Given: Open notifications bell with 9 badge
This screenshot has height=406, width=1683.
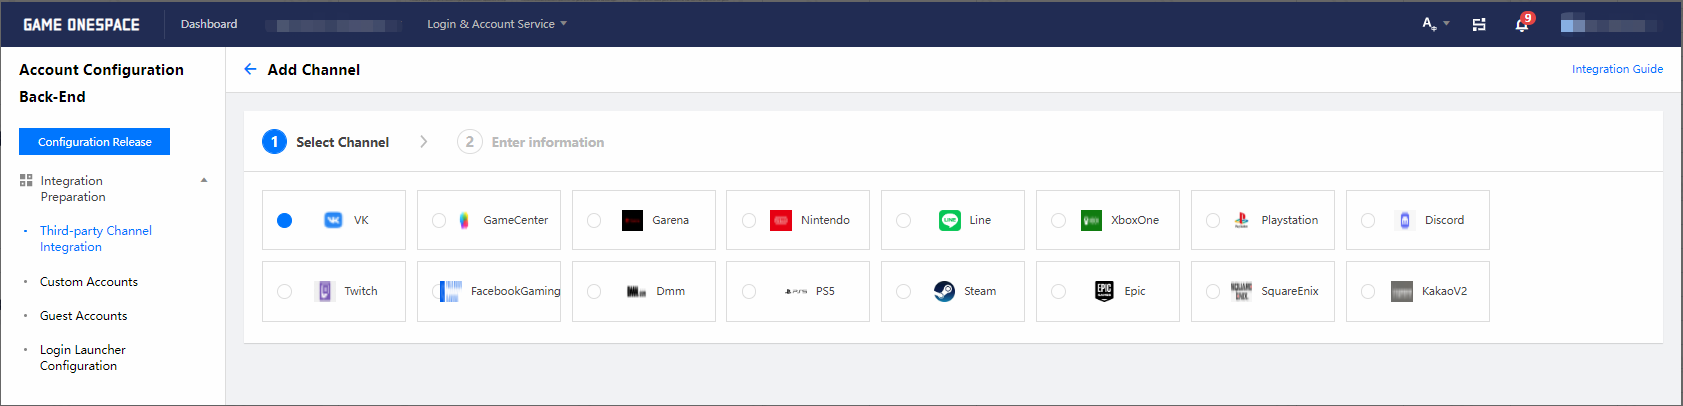Looking at the screenshot, I should coord(1523,23).
